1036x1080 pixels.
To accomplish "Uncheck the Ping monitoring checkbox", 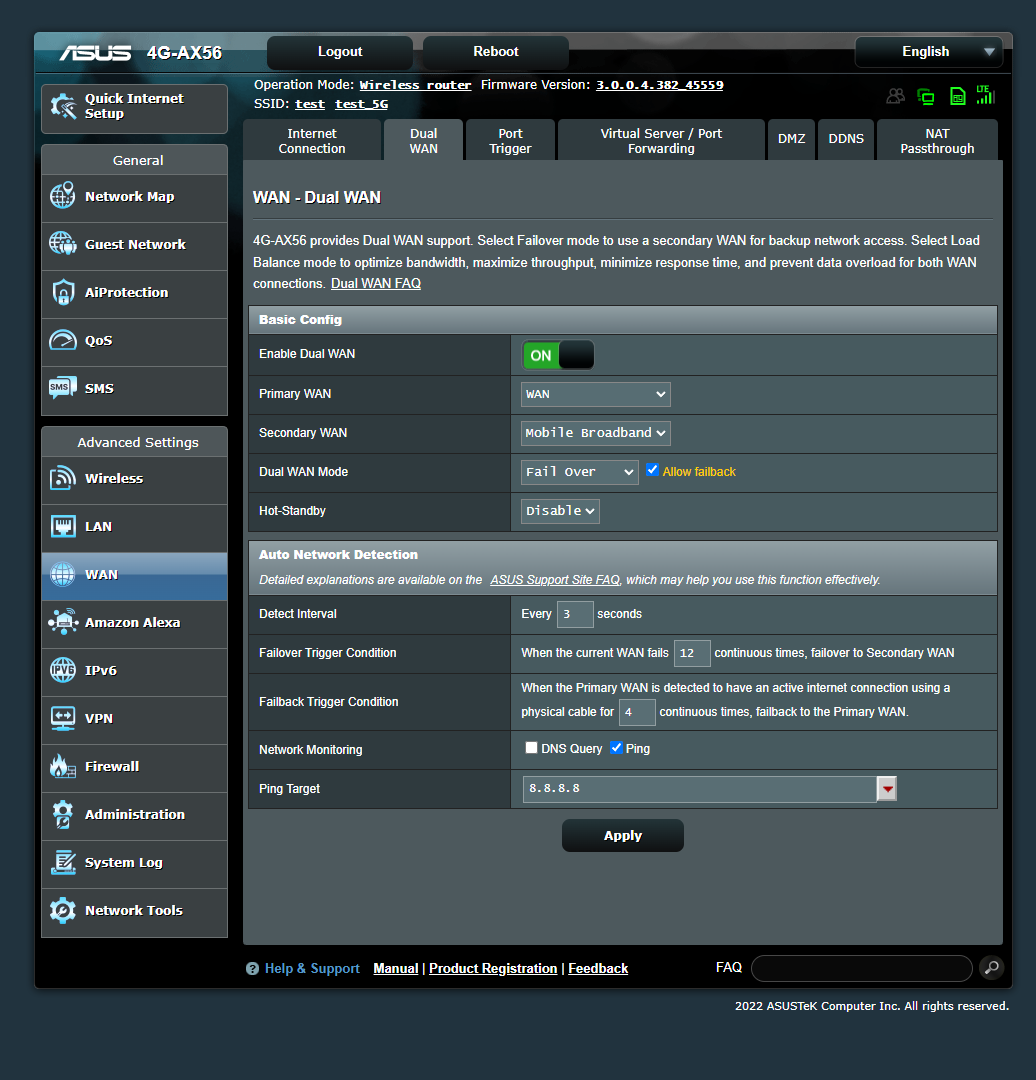I will coord(617,747).
